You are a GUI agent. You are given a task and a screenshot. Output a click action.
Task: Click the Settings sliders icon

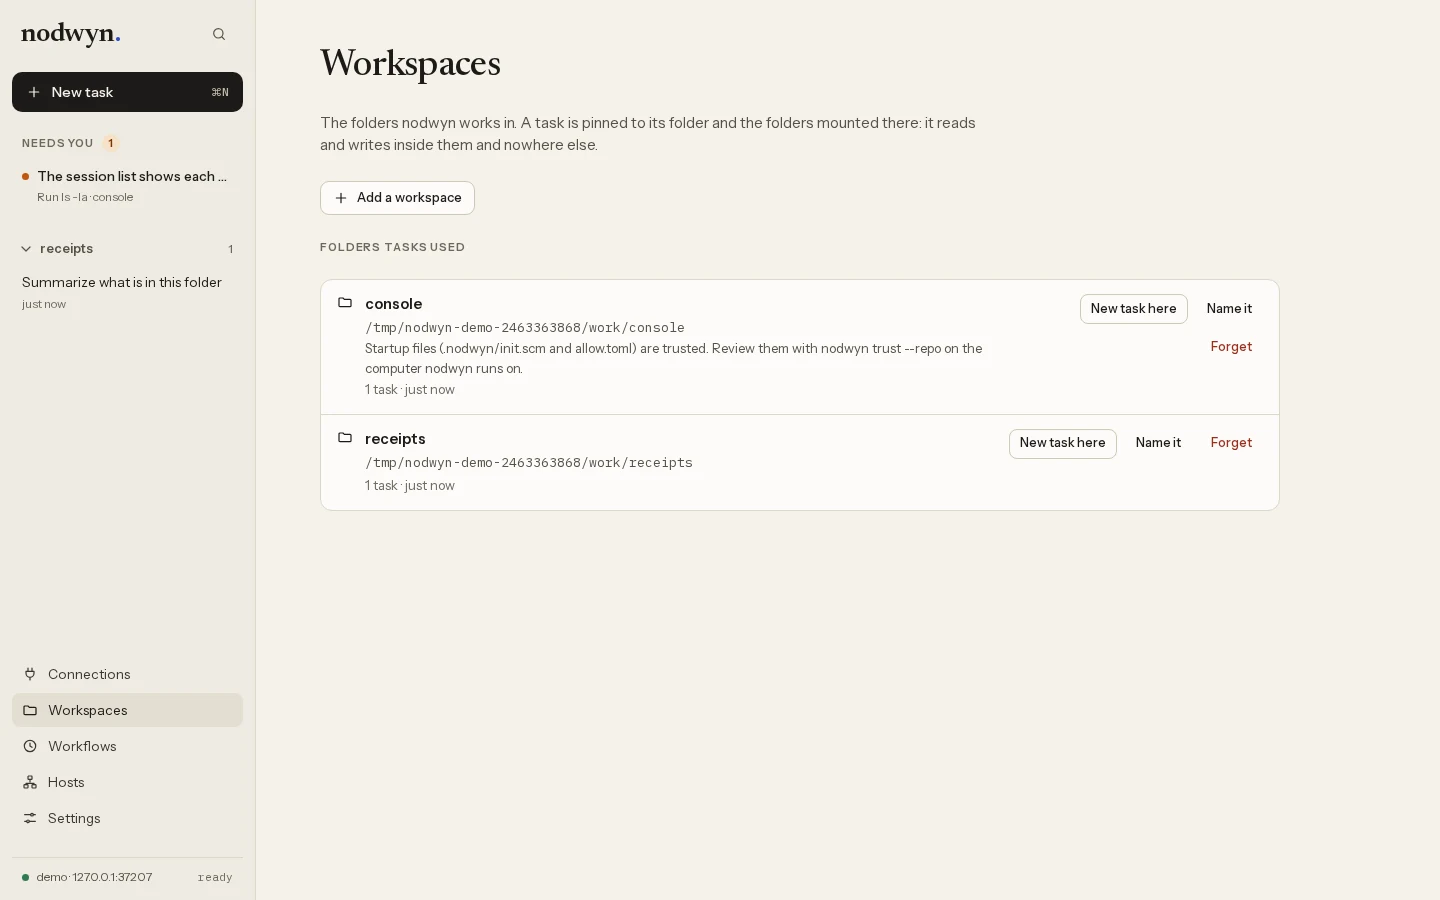point(30,818)
